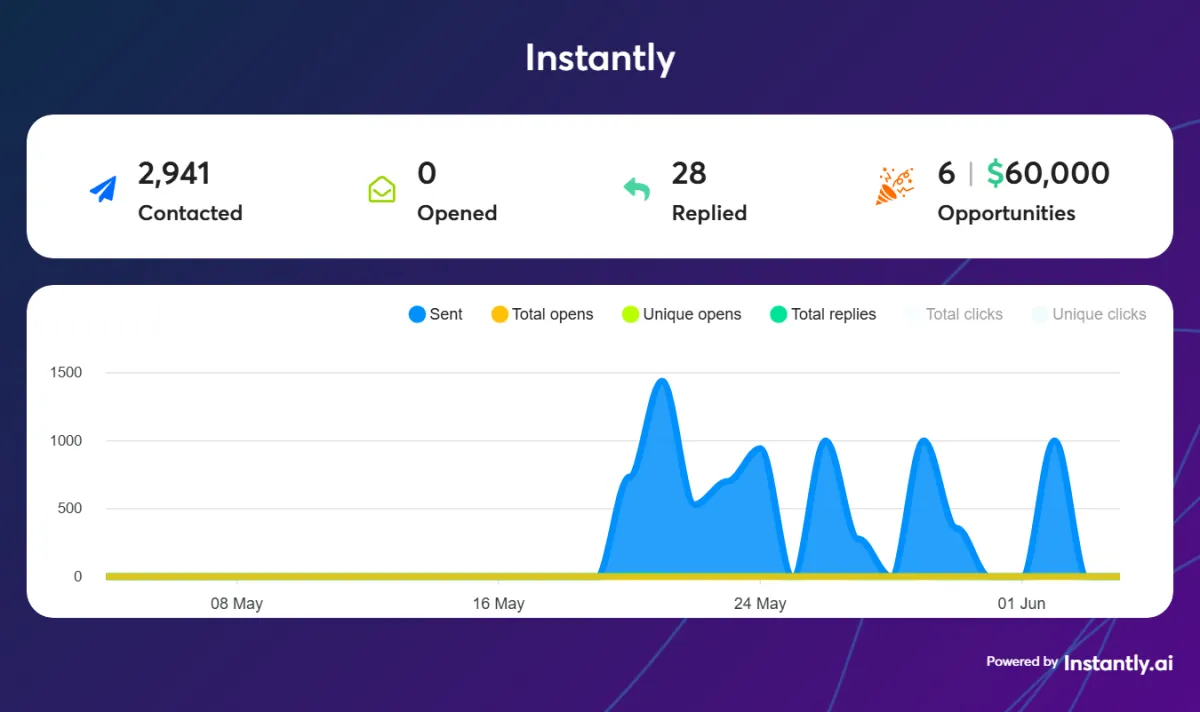Click the green reply arrow icon

637,188
